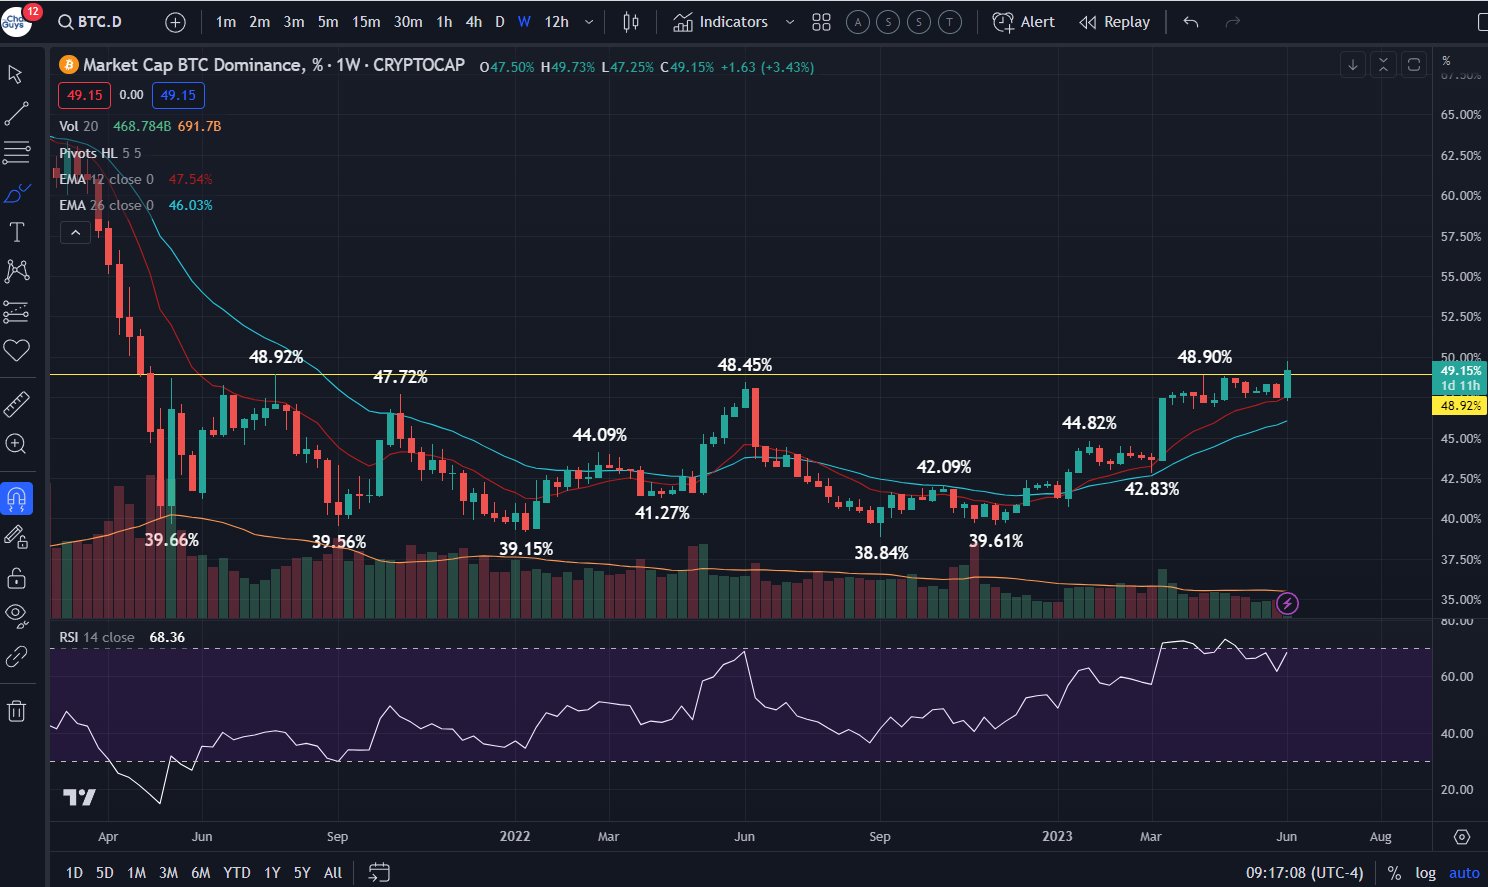Open the prediction and measurement tools
The height and width of the screenshot is (887, 1488).
click(x=16, y=311)
